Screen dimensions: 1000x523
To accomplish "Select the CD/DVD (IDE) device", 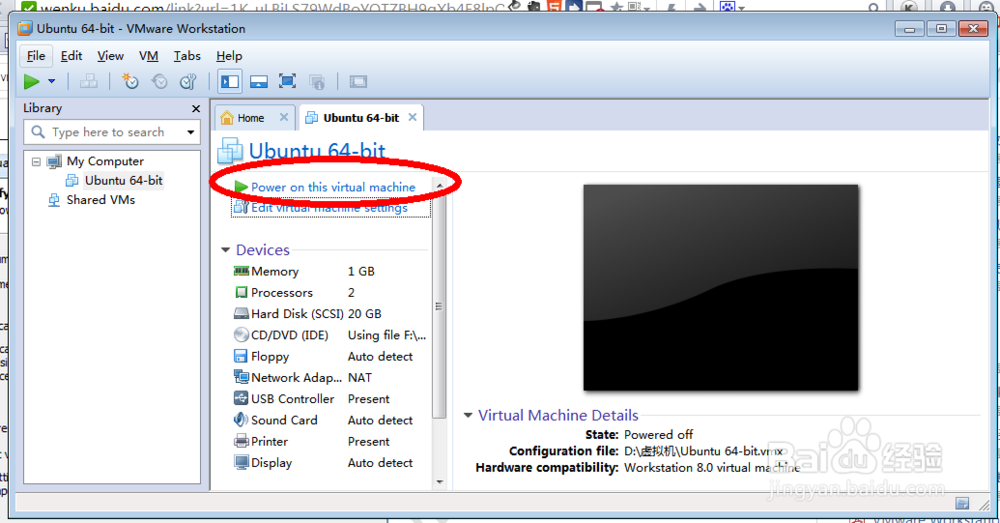I will pos(330,335).
